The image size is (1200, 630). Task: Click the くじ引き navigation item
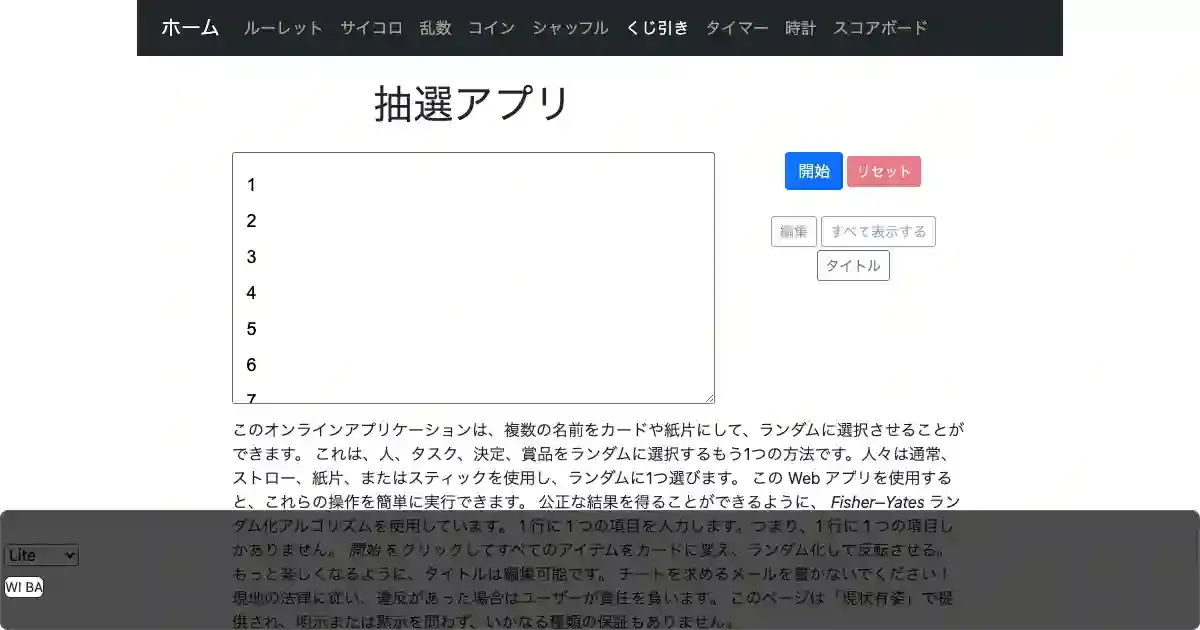click(x=657, y=28)
